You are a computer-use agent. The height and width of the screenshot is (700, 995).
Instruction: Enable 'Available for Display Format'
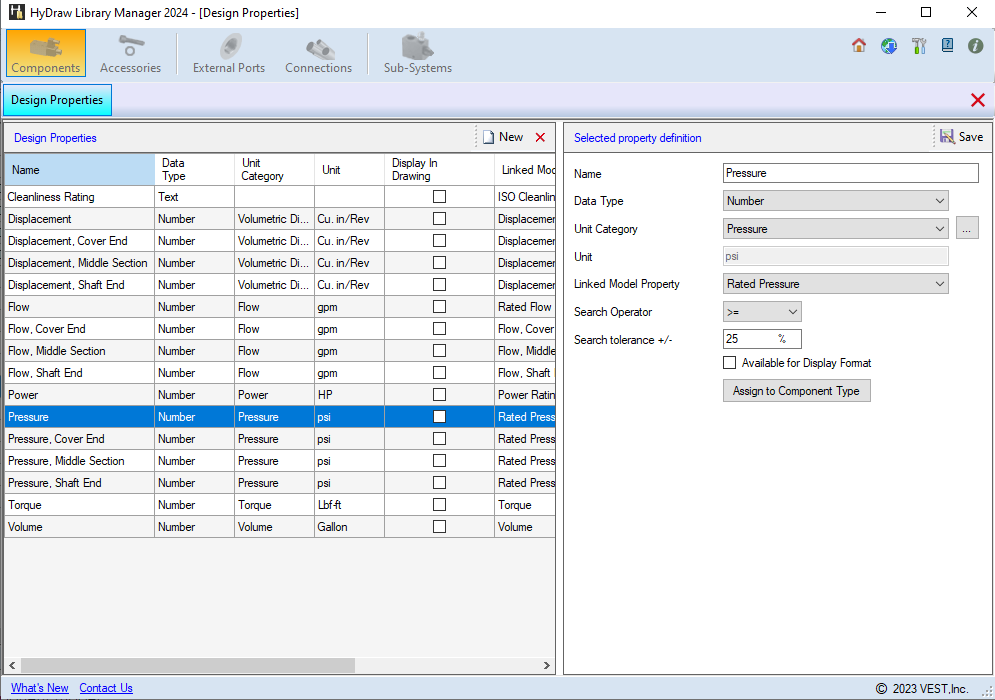pyautogui.click(x=729, y=363)
